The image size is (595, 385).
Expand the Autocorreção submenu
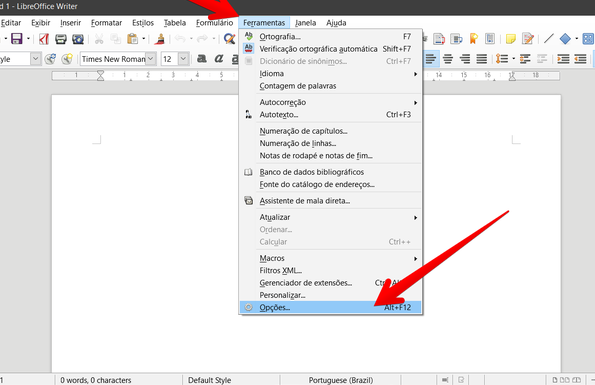331,102
